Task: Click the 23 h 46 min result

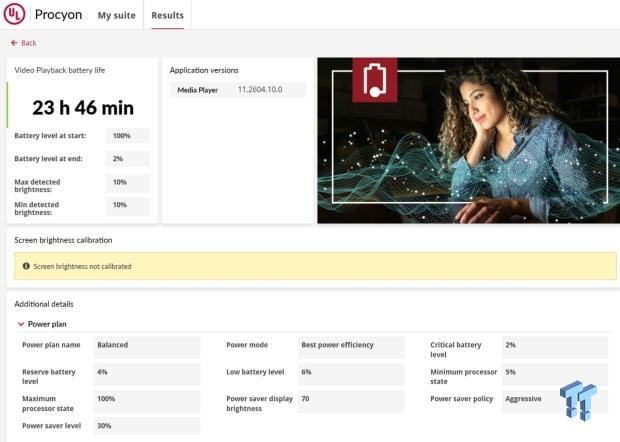Action: coord(83,108)
